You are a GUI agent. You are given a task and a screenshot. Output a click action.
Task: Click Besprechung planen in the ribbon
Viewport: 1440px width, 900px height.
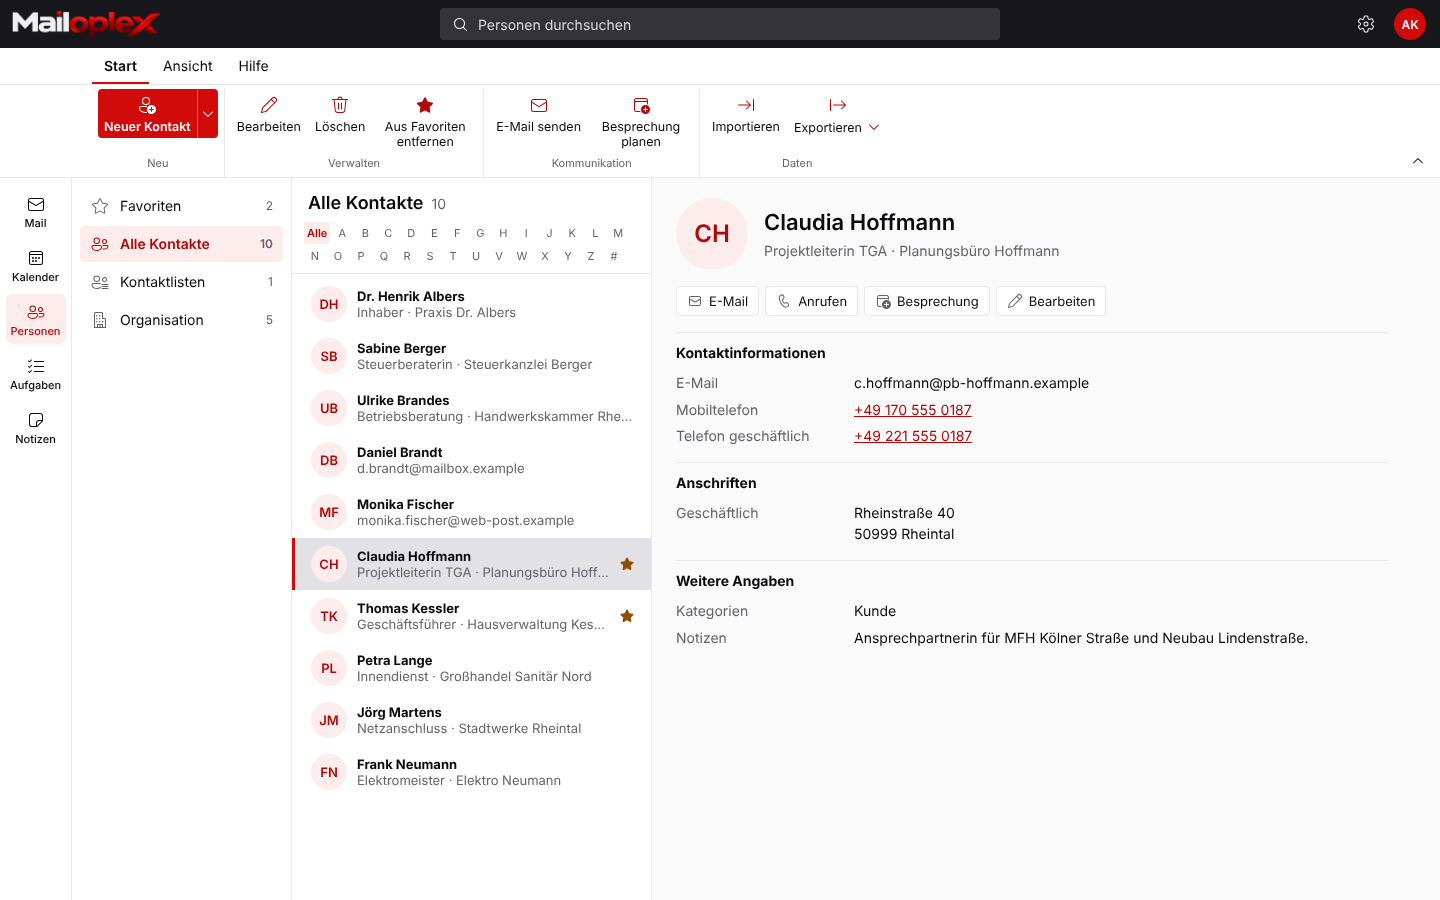coord(641,120)
